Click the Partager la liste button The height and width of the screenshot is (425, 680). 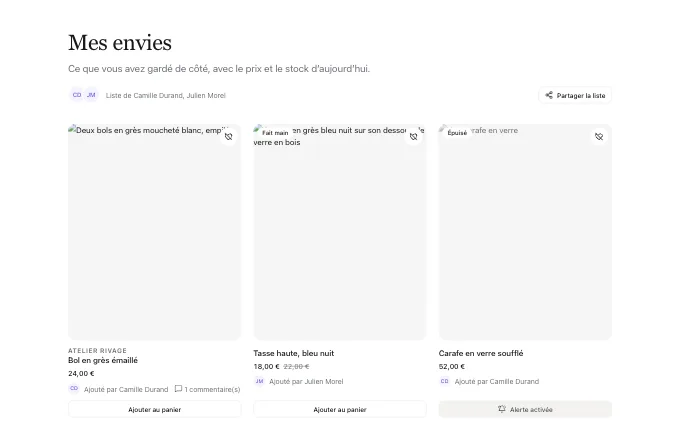pyautogui.click(x=575, y=95)
